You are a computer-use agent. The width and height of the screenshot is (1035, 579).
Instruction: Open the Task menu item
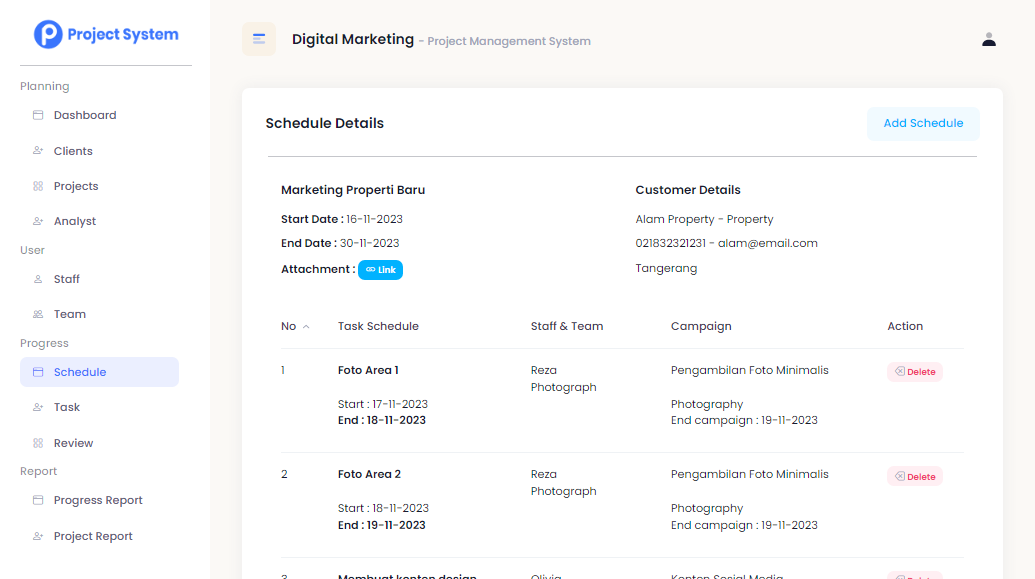coord(99,407)
